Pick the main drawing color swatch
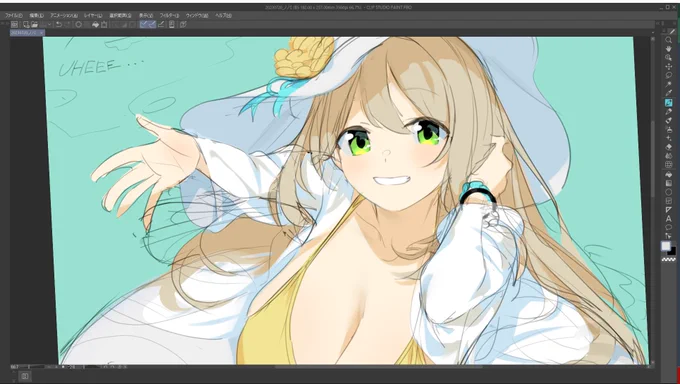Image resolution: width=680 pixels, height=384 pixels. (x=666, y=246)
